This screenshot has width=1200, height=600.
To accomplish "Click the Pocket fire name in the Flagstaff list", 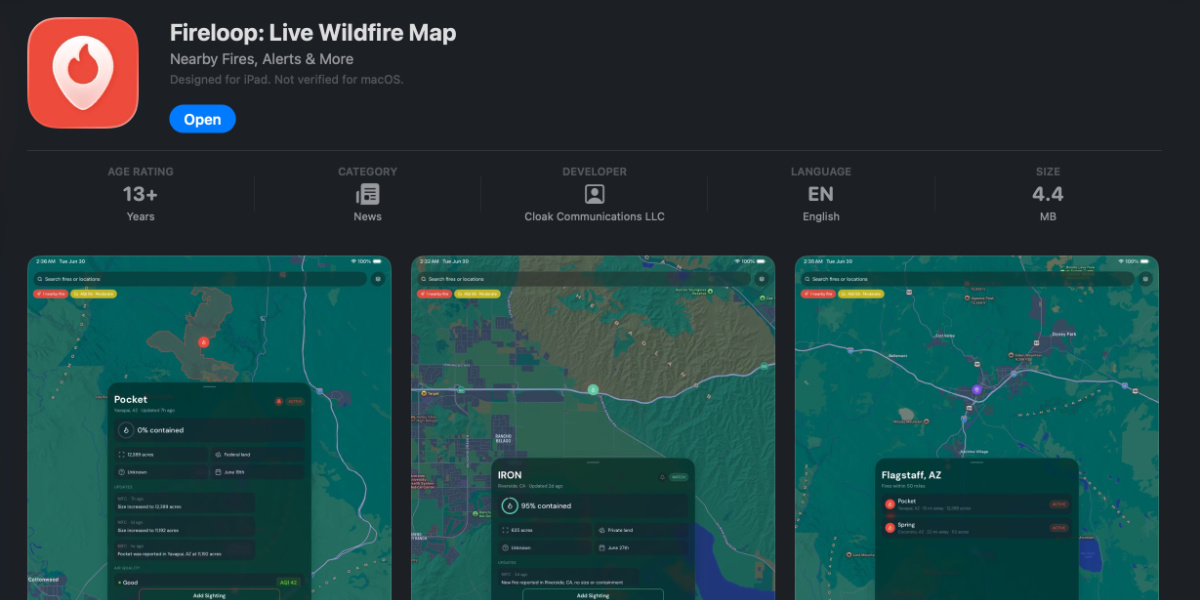I will [x=907, y=501].
